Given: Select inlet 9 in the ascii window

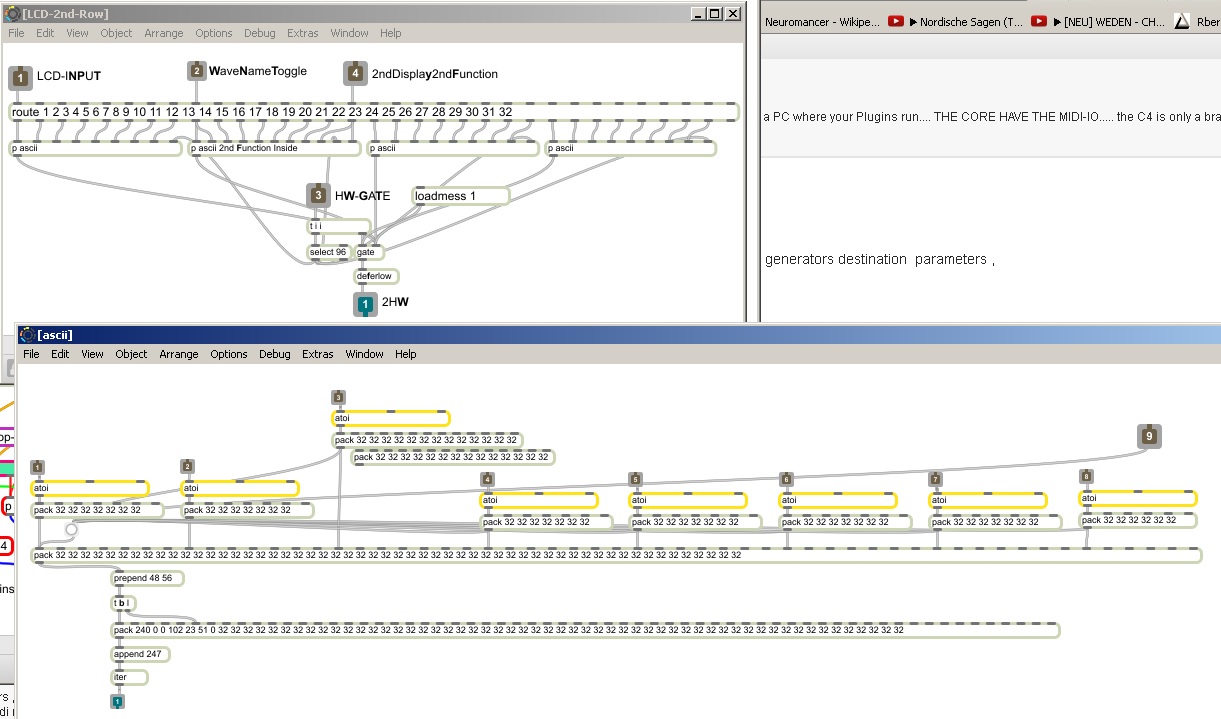Looking at the screenshot, I should (x=1149, y=436).
